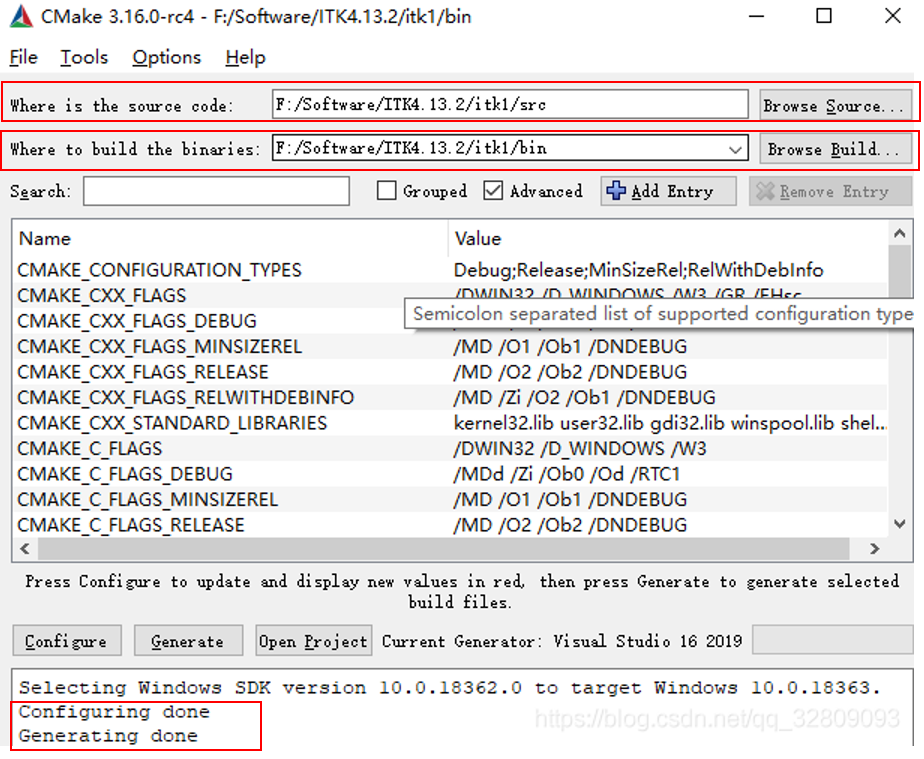
Task: Click the Search input field
Action: click(x=216, y=192)
